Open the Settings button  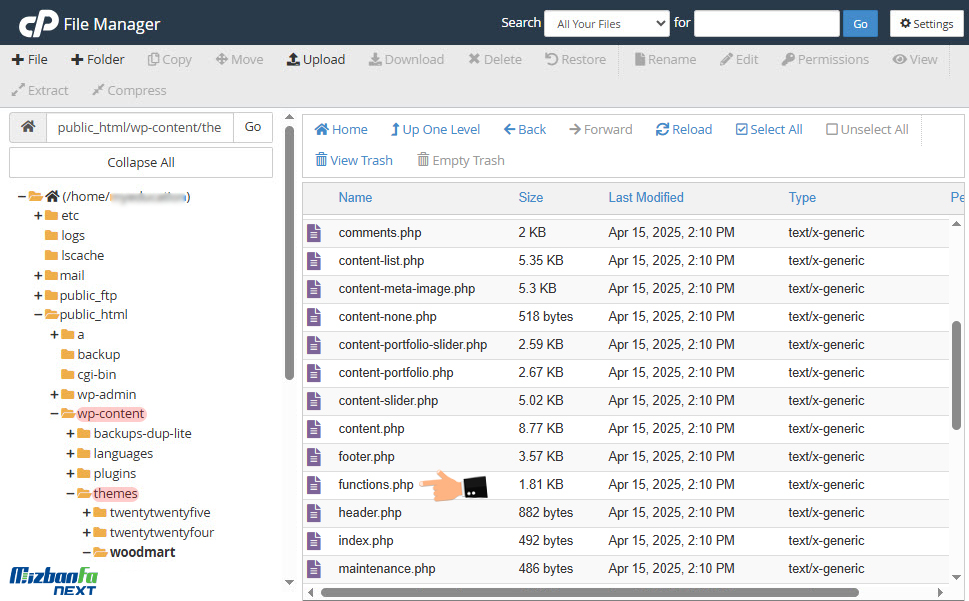[926, 24]
